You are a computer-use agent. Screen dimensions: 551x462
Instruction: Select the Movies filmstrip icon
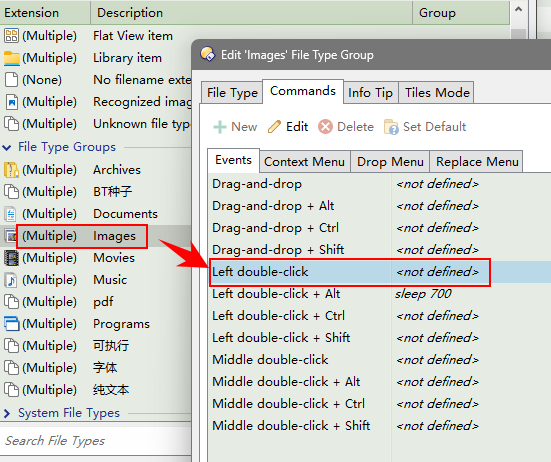pos(11,258)
